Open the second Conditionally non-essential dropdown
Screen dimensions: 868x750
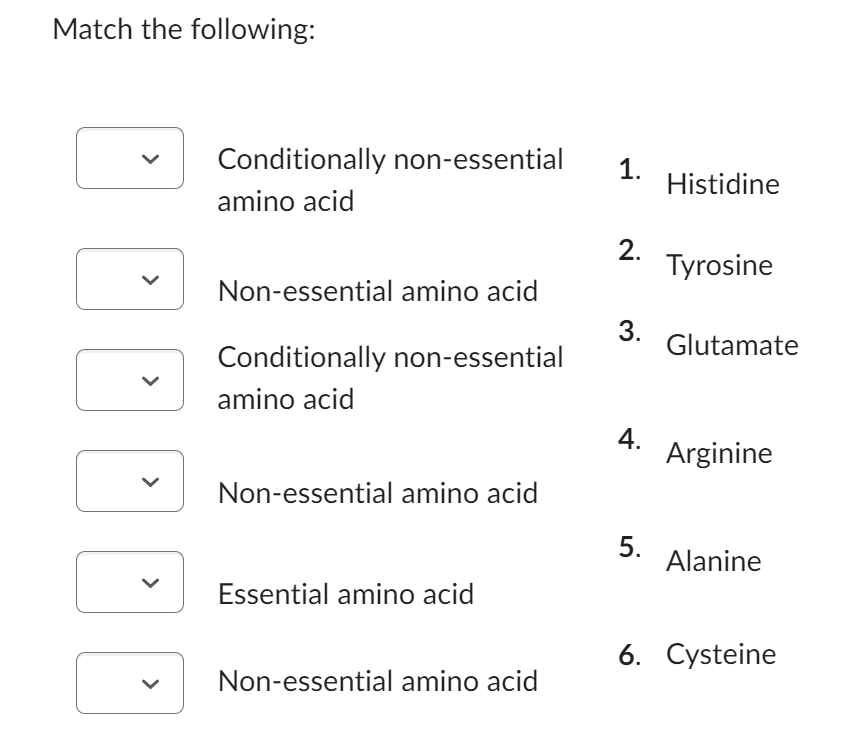point(129,380)
